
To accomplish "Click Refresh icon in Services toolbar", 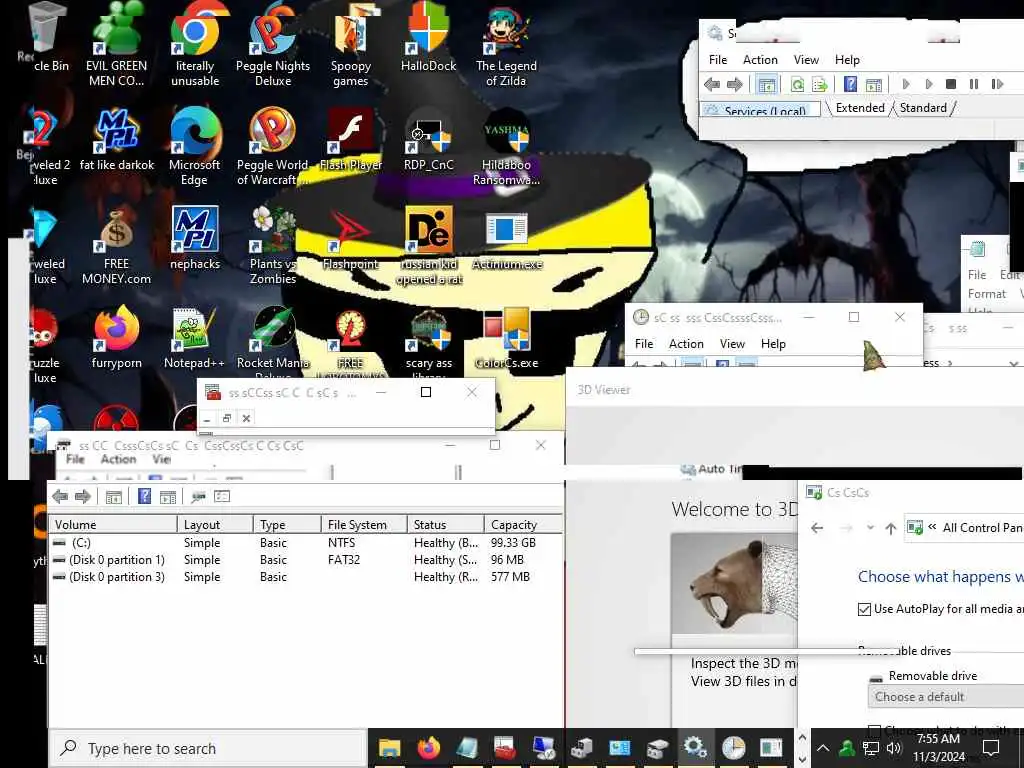I will pos(797,84).
